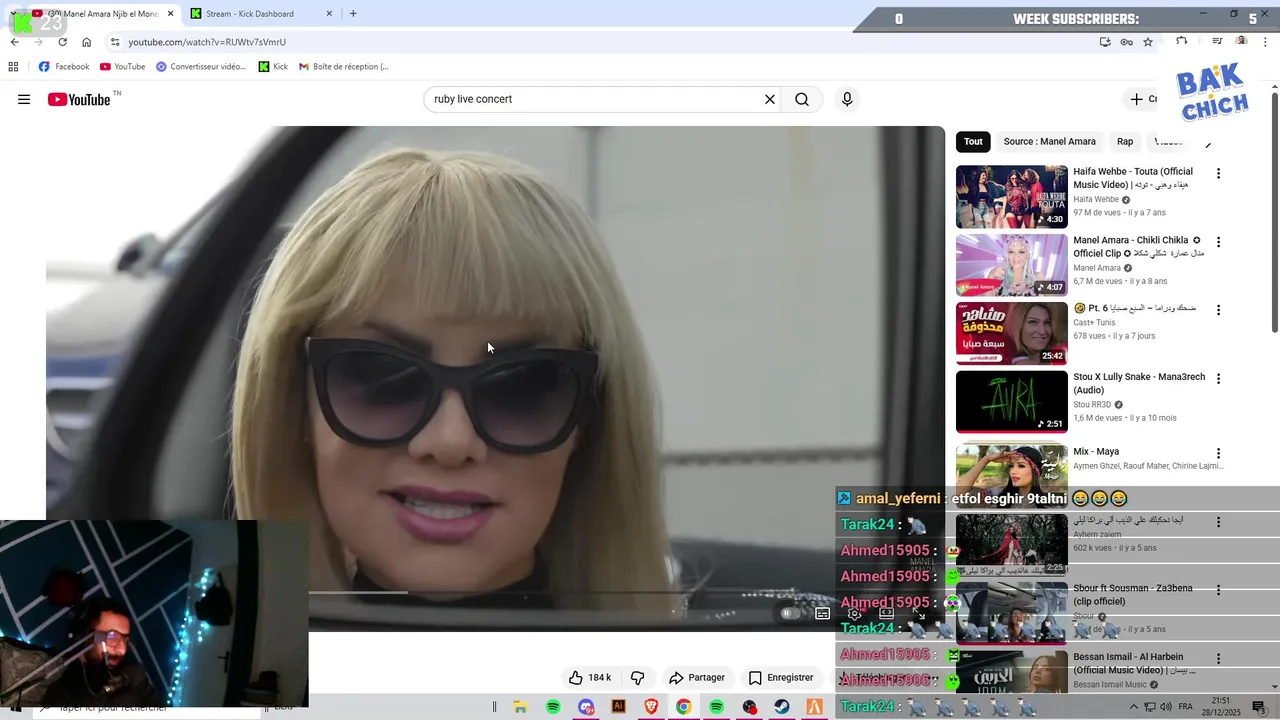Open Kick bookmark
This screenshot has height=720, width=1280.
pyautogui.click(x=273, y=67)
